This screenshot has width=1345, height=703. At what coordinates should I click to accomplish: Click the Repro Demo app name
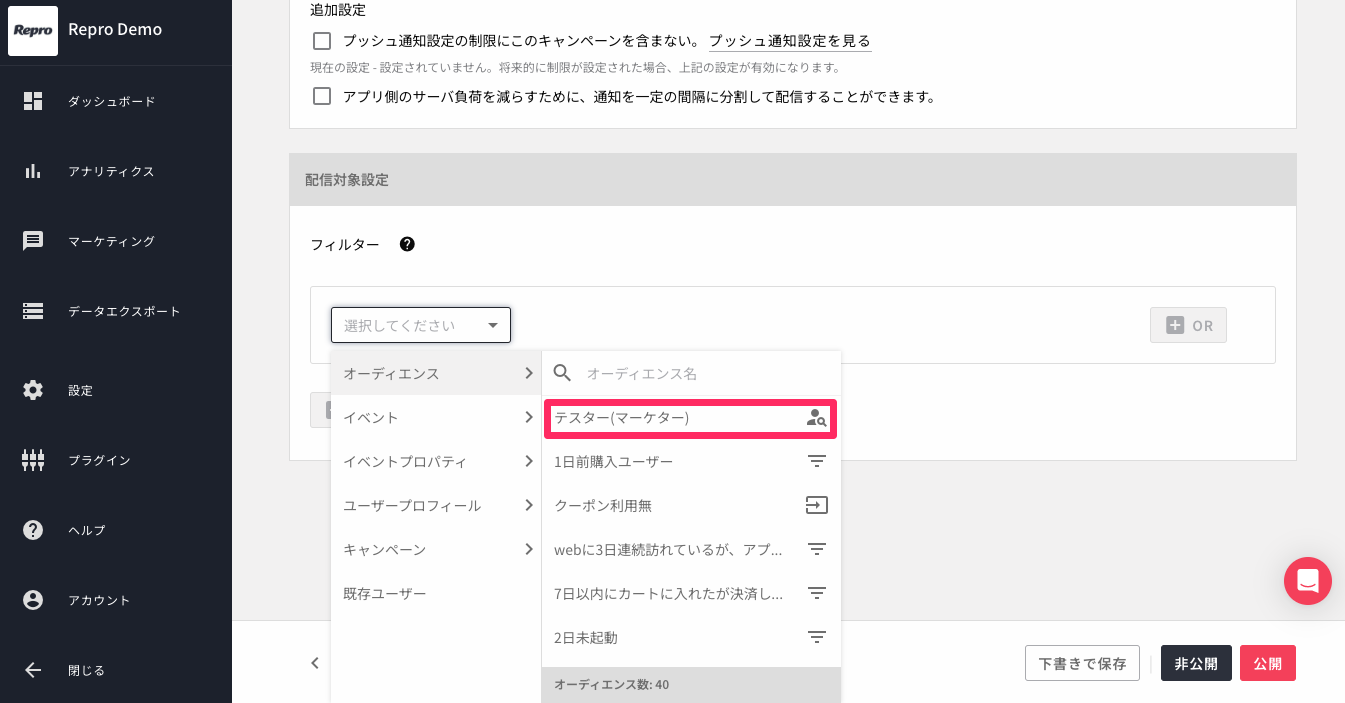point(115,29)
